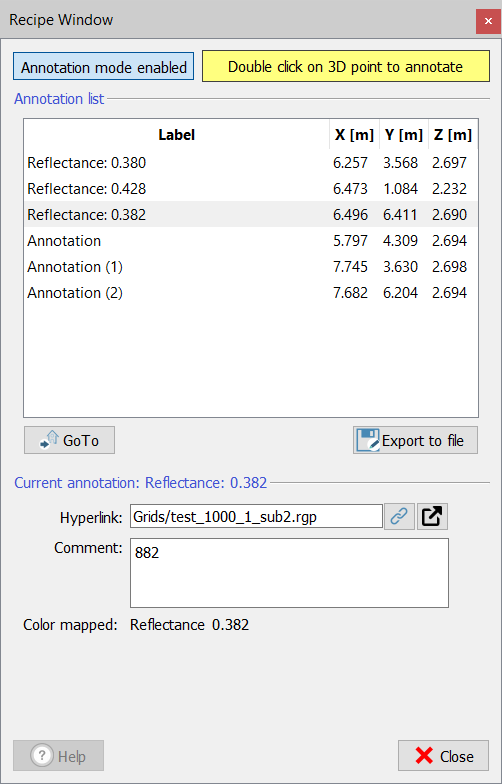Viewport: 502px width, 784px height.
Task: Click the yellow Double click on 3D point banner
Action: pyautogui.click(x=346, y=66)
